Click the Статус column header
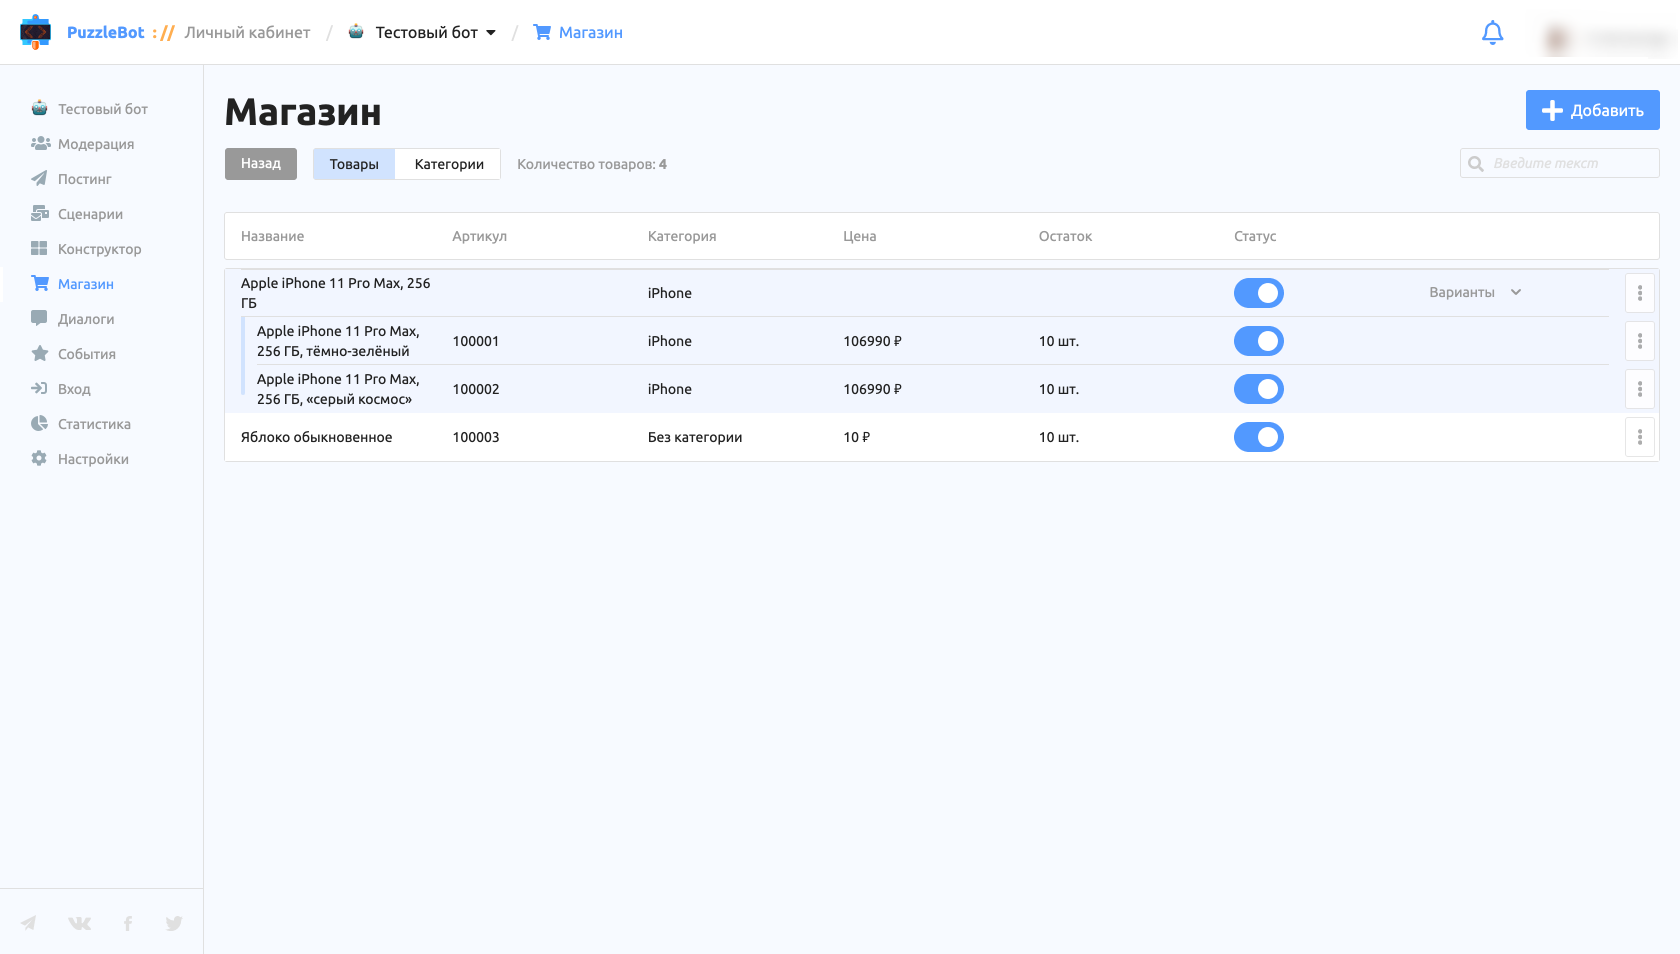Viewport: 1680px width, 954px height. [x=1255, y=236]
